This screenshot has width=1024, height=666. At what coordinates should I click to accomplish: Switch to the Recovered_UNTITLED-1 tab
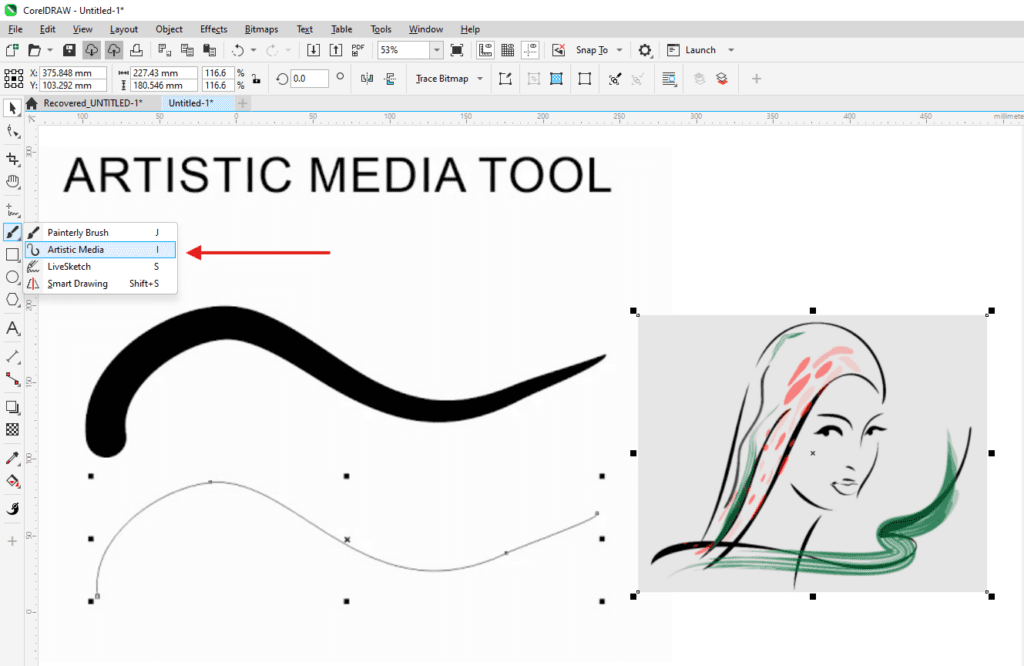pos(92,103)
